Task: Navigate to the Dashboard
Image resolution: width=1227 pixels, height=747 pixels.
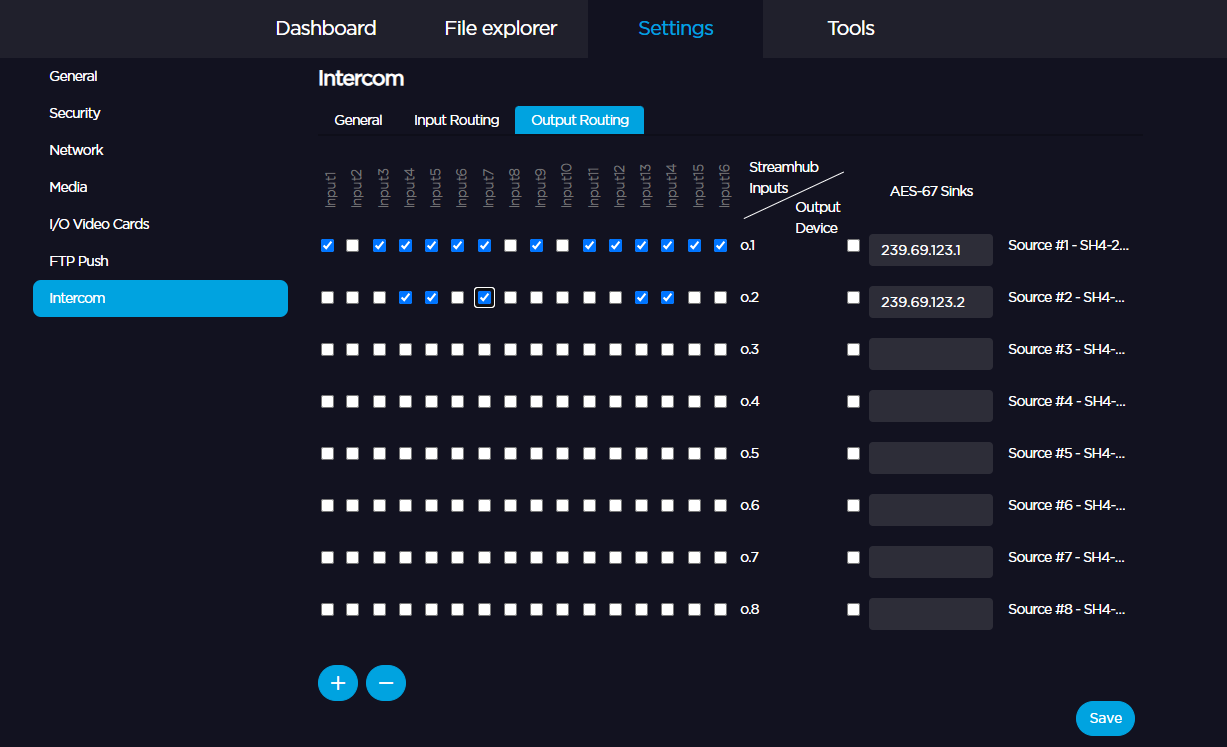Action: click(326, 28)
